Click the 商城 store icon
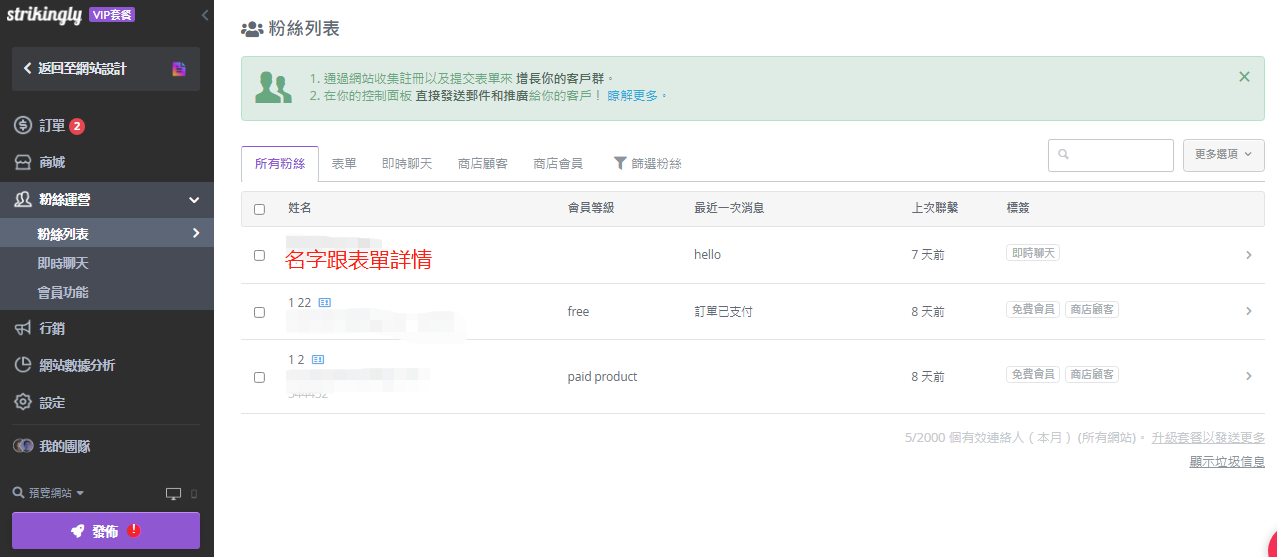This screenshot has width=1277, height=557. [23, 162]
